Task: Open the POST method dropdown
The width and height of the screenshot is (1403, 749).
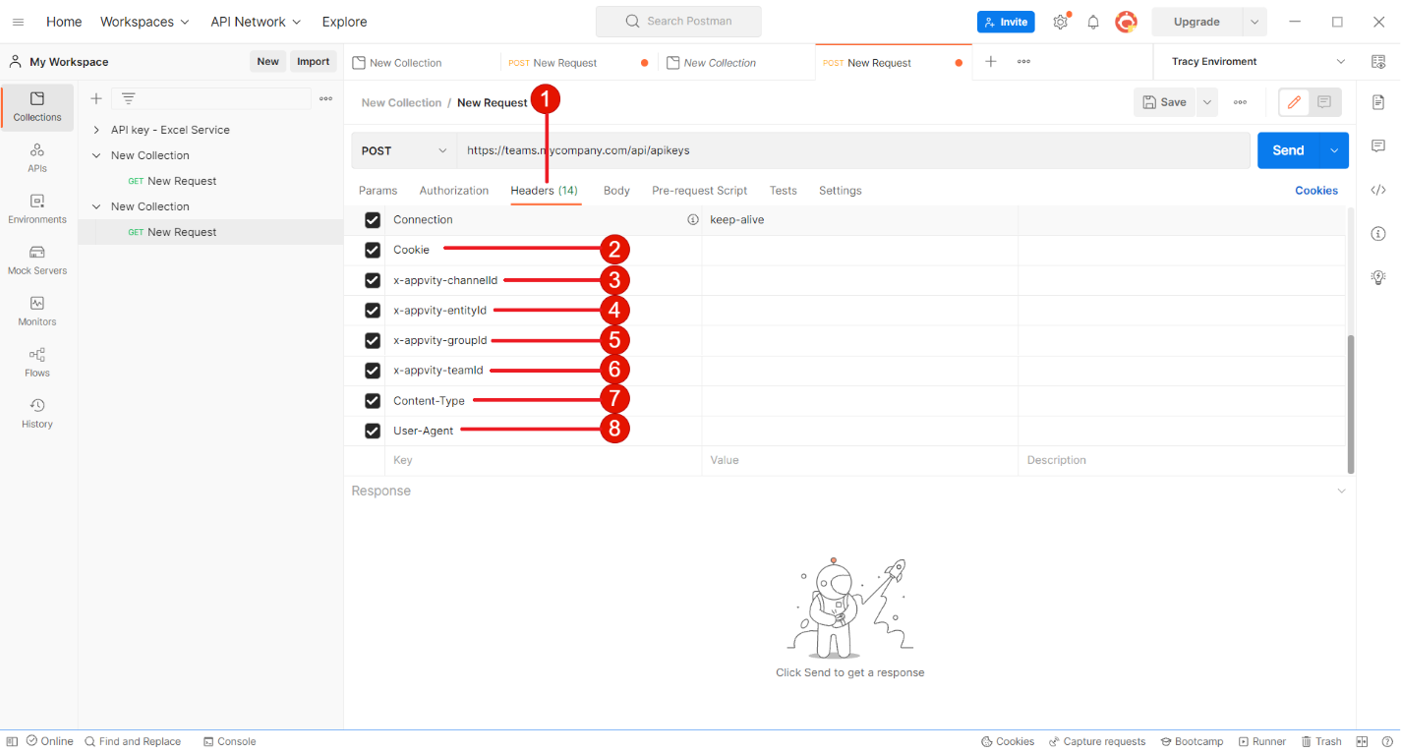Action: [x=404, y=151]
